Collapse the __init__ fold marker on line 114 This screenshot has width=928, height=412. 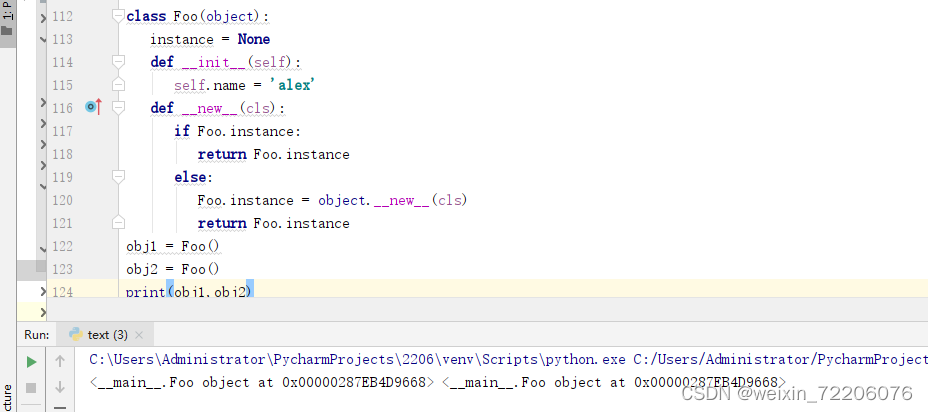tap(118, 62)
